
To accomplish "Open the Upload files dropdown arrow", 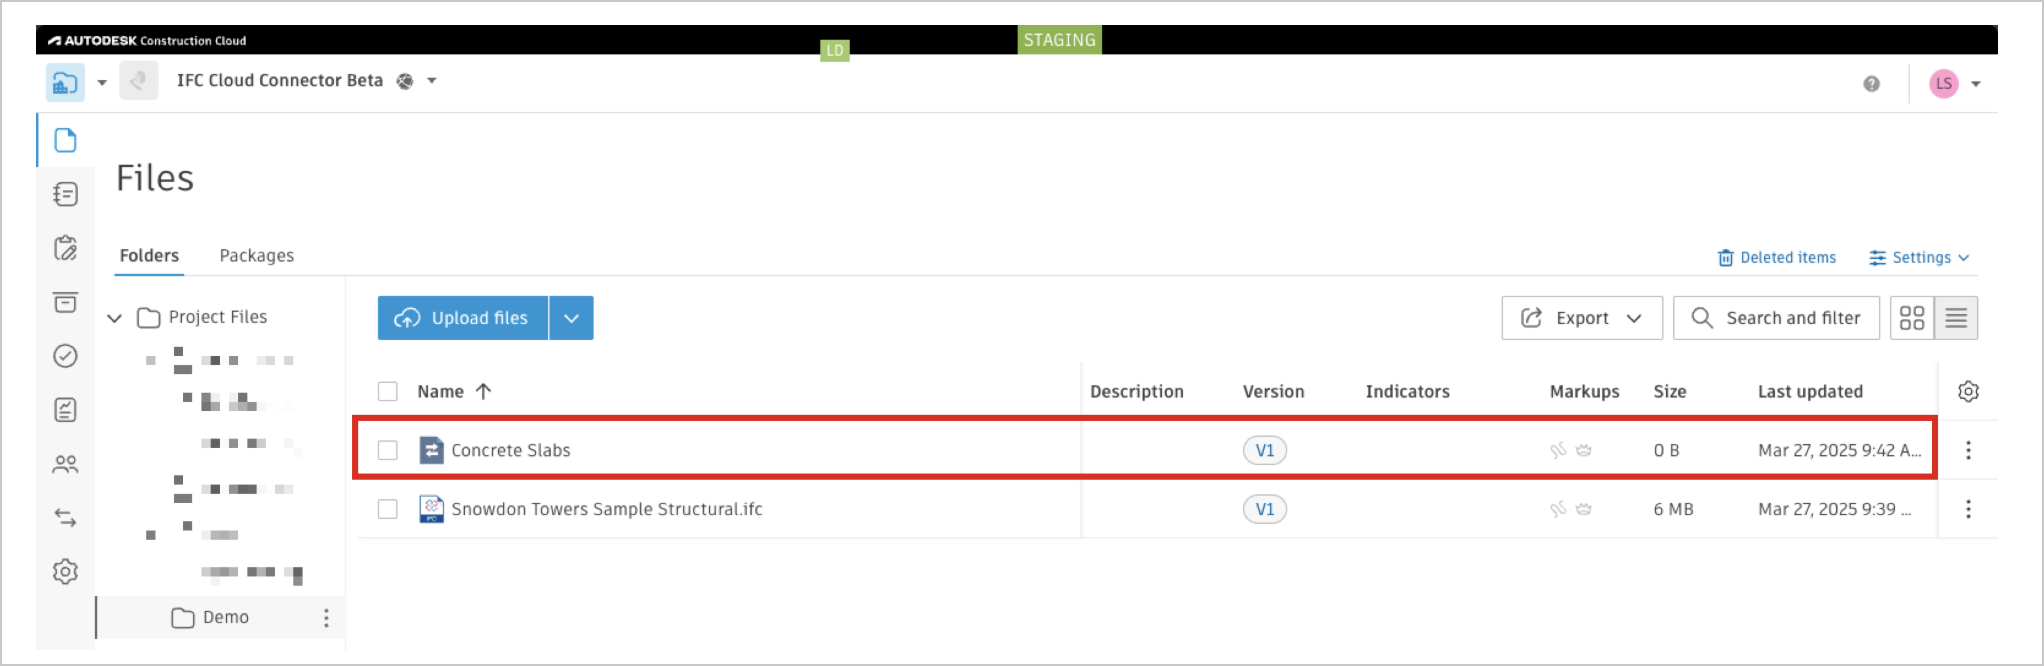I will click(x=571, y=318).
